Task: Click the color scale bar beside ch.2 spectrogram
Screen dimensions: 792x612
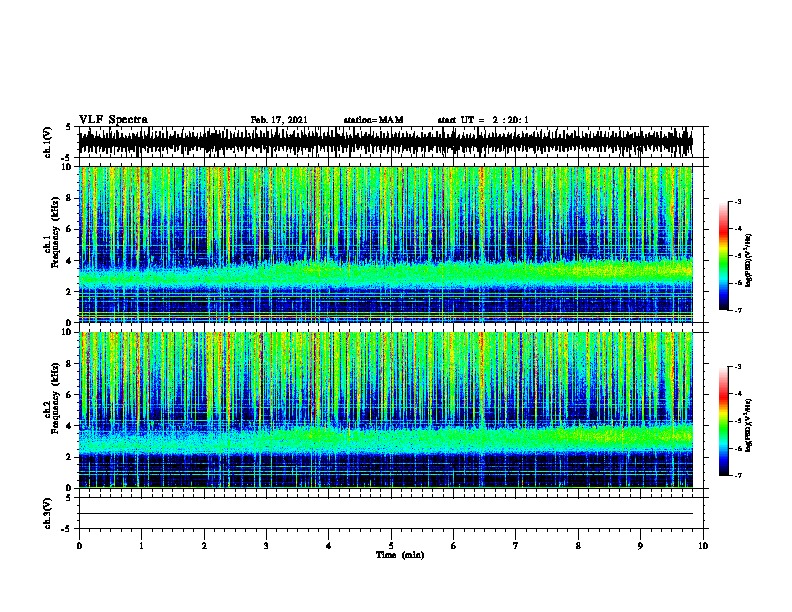Action: click(724, 421)
